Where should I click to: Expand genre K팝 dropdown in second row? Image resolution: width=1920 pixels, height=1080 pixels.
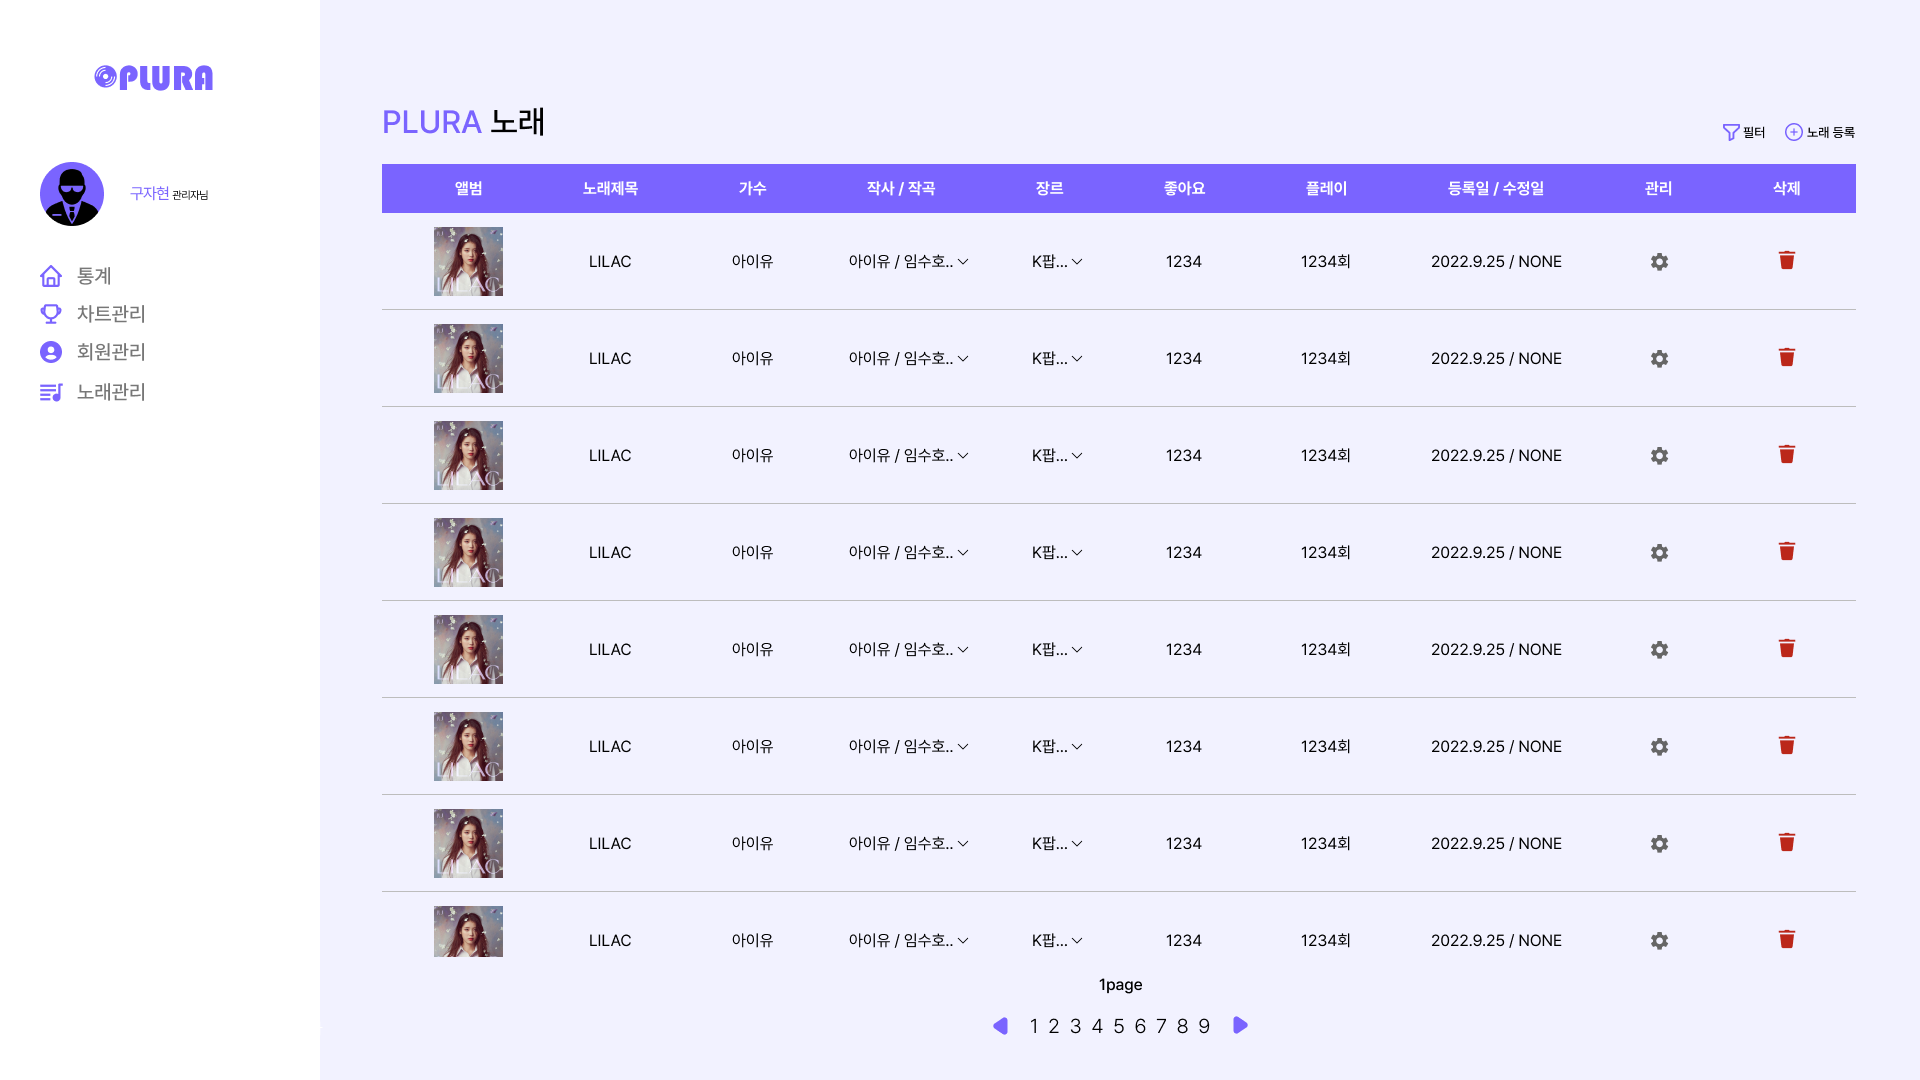click(x=1077, y=359)
